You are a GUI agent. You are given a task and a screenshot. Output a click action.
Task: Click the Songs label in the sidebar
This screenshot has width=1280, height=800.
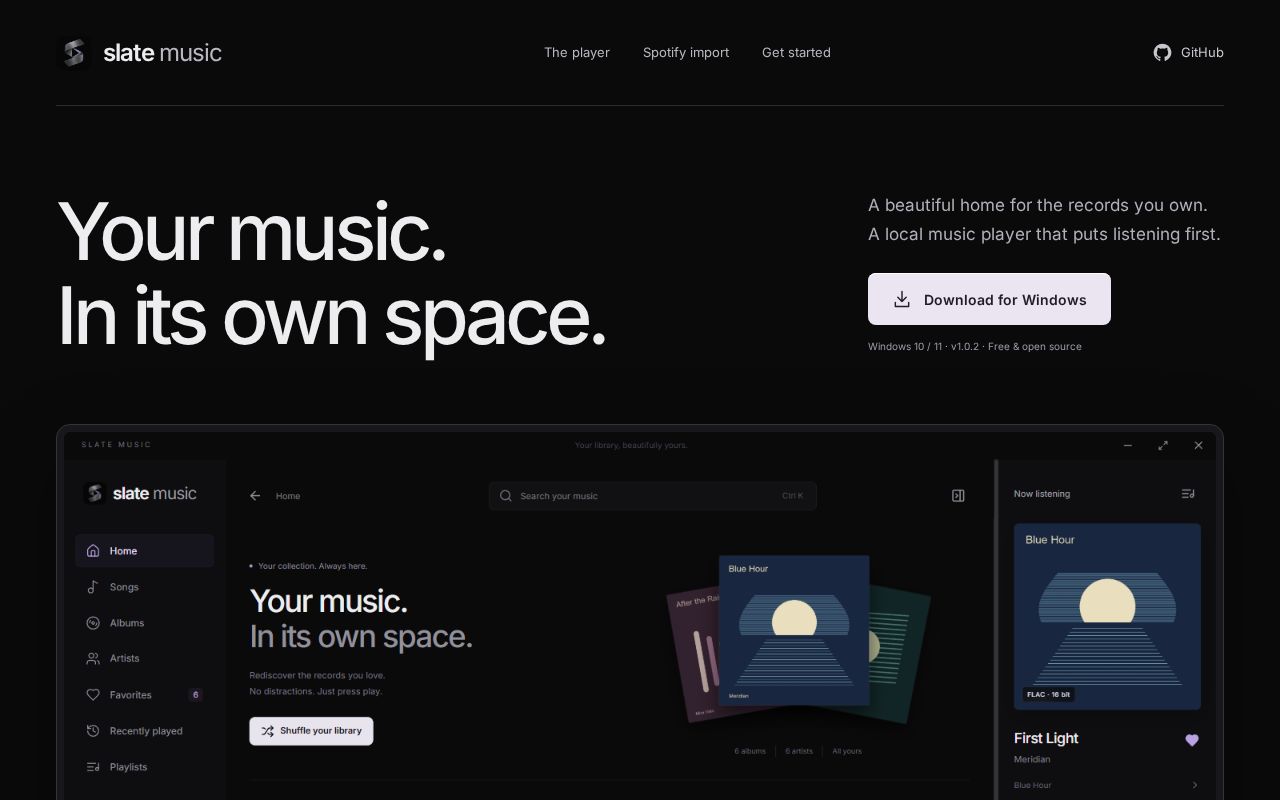point(124,587)
